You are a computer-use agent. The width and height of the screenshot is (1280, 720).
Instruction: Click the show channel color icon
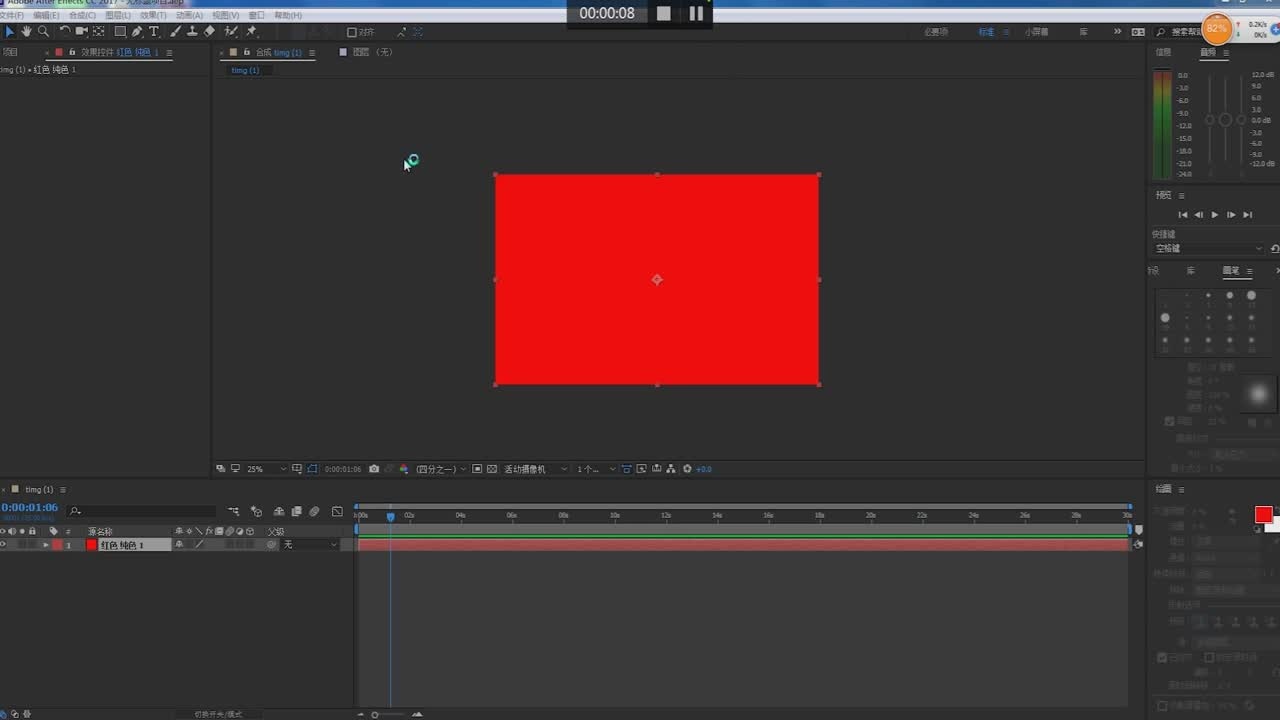coord(404,469)
